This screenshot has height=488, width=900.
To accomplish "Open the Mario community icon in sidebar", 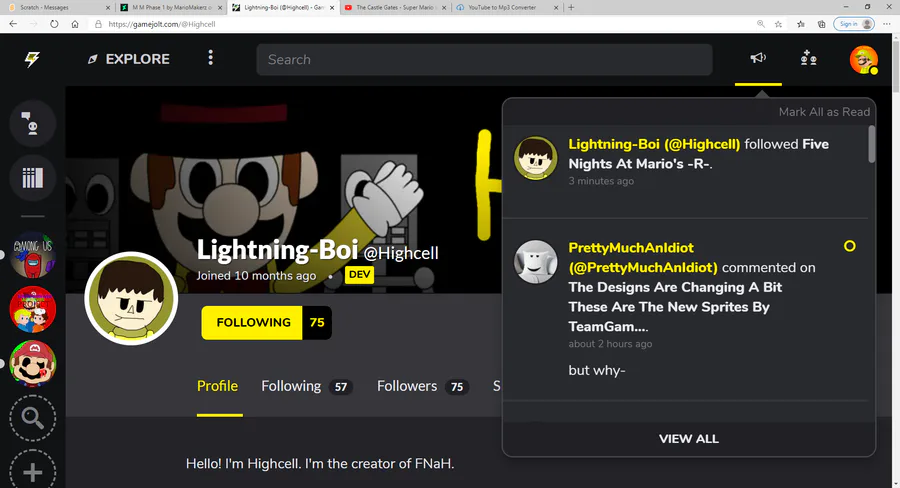I will [x=33, y=363].
